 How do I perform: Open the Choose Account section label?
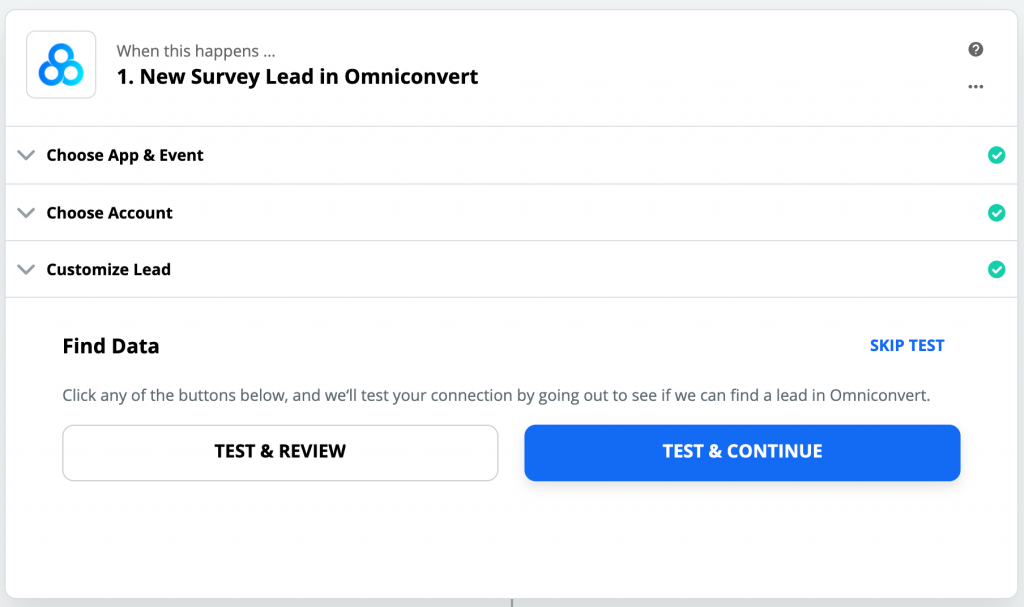[109, 213]
